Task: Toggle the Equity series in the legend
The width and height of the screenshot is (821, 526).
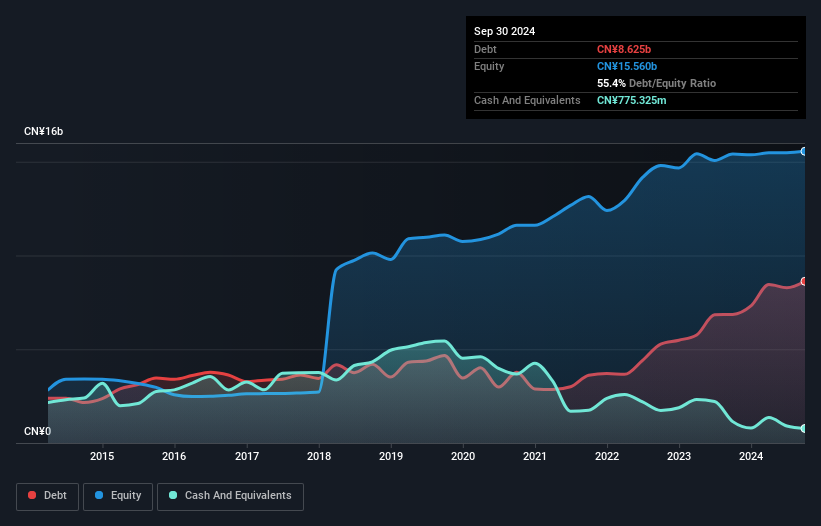Action: coord(118,496)
